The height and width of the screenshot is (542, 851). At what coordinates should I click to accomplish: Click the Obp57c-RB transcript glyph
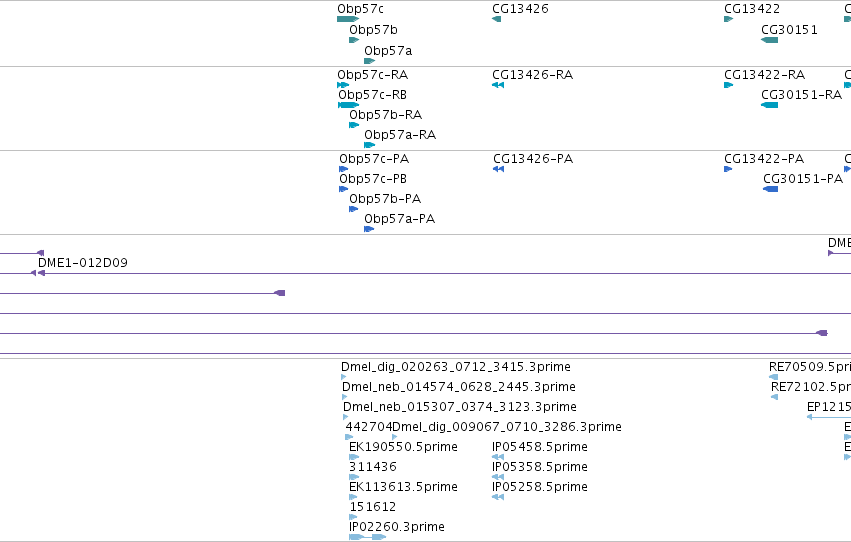(348, 105)
